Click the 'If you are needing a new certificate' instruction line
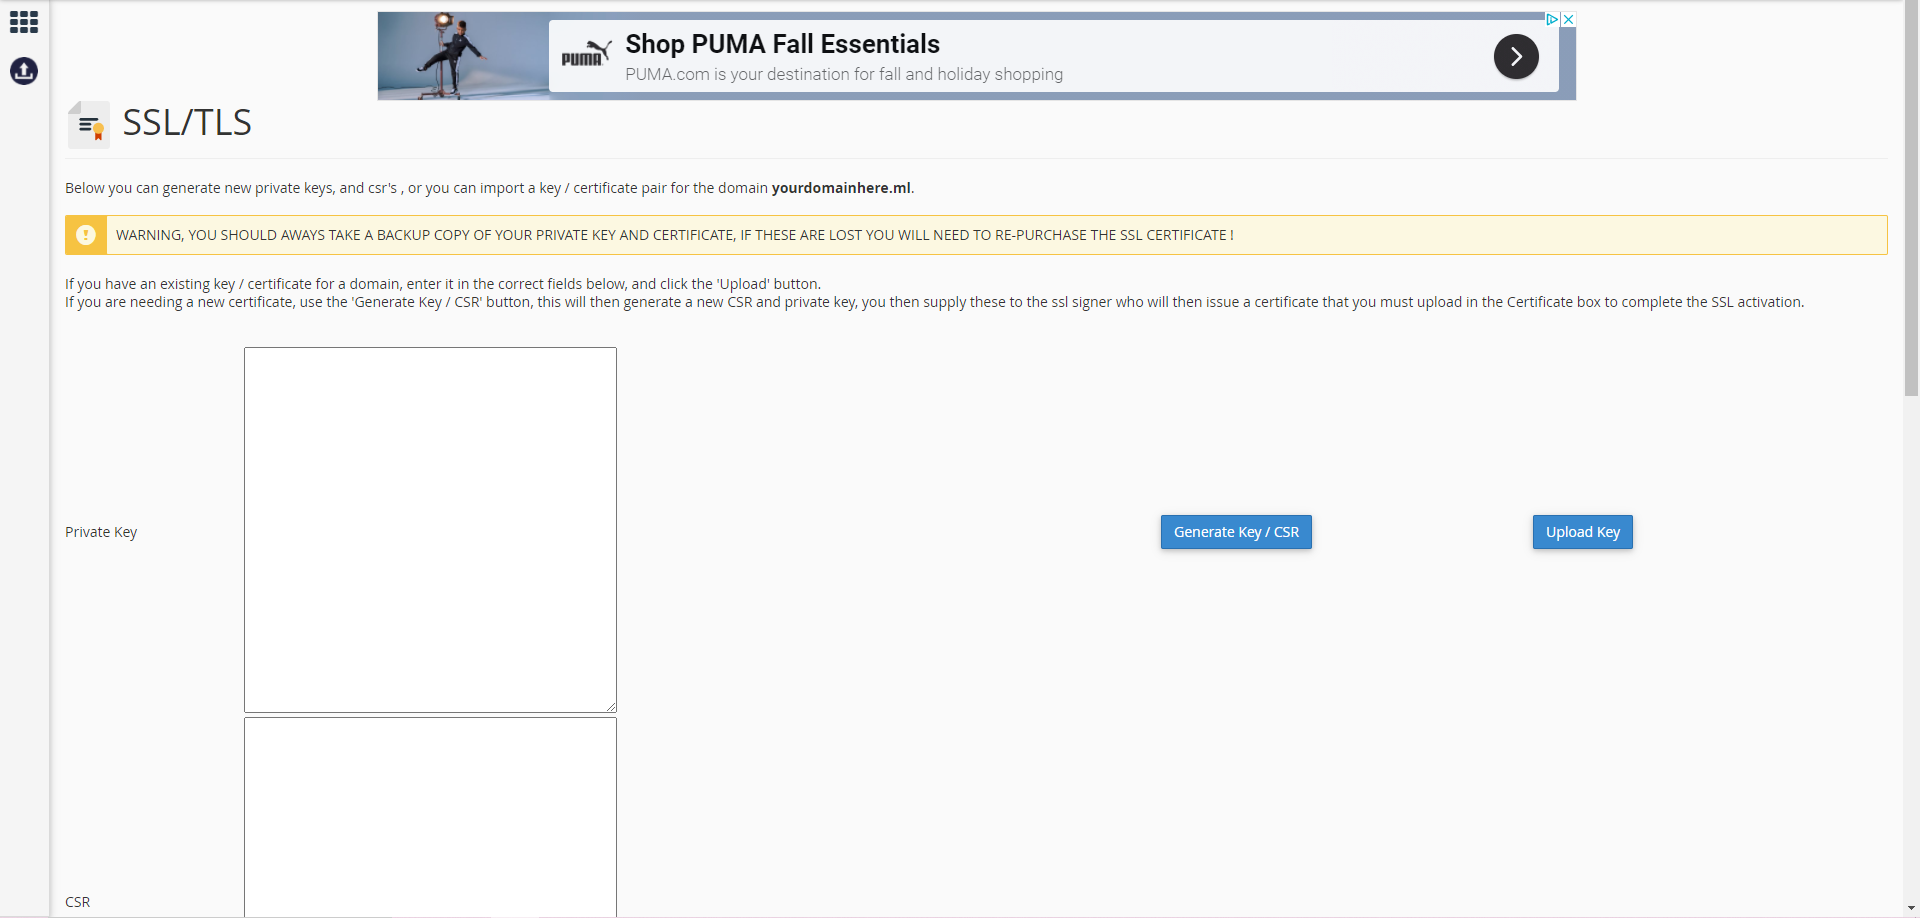Image resolution: width=1920 pixels, height=918 pixels. pyautogui.click(x=935, y=302)
